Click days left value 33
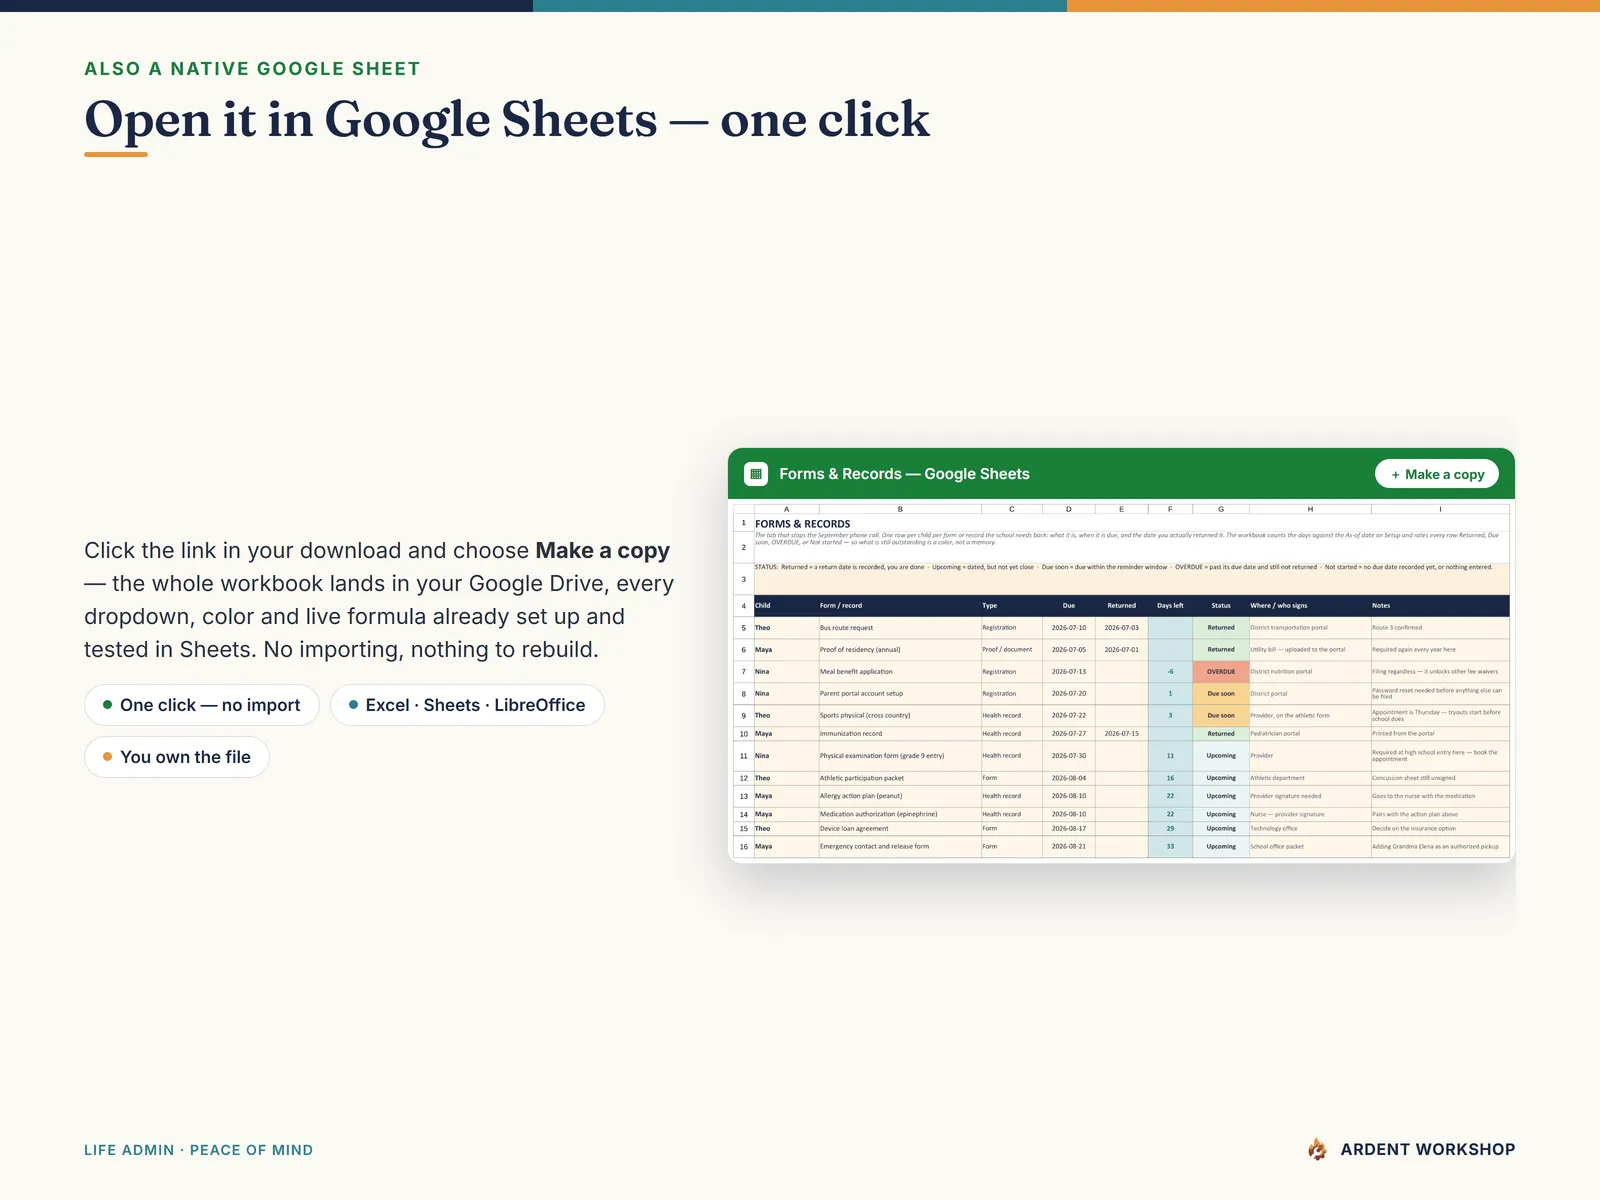 pyautogui.click(x=1170, y=847)
